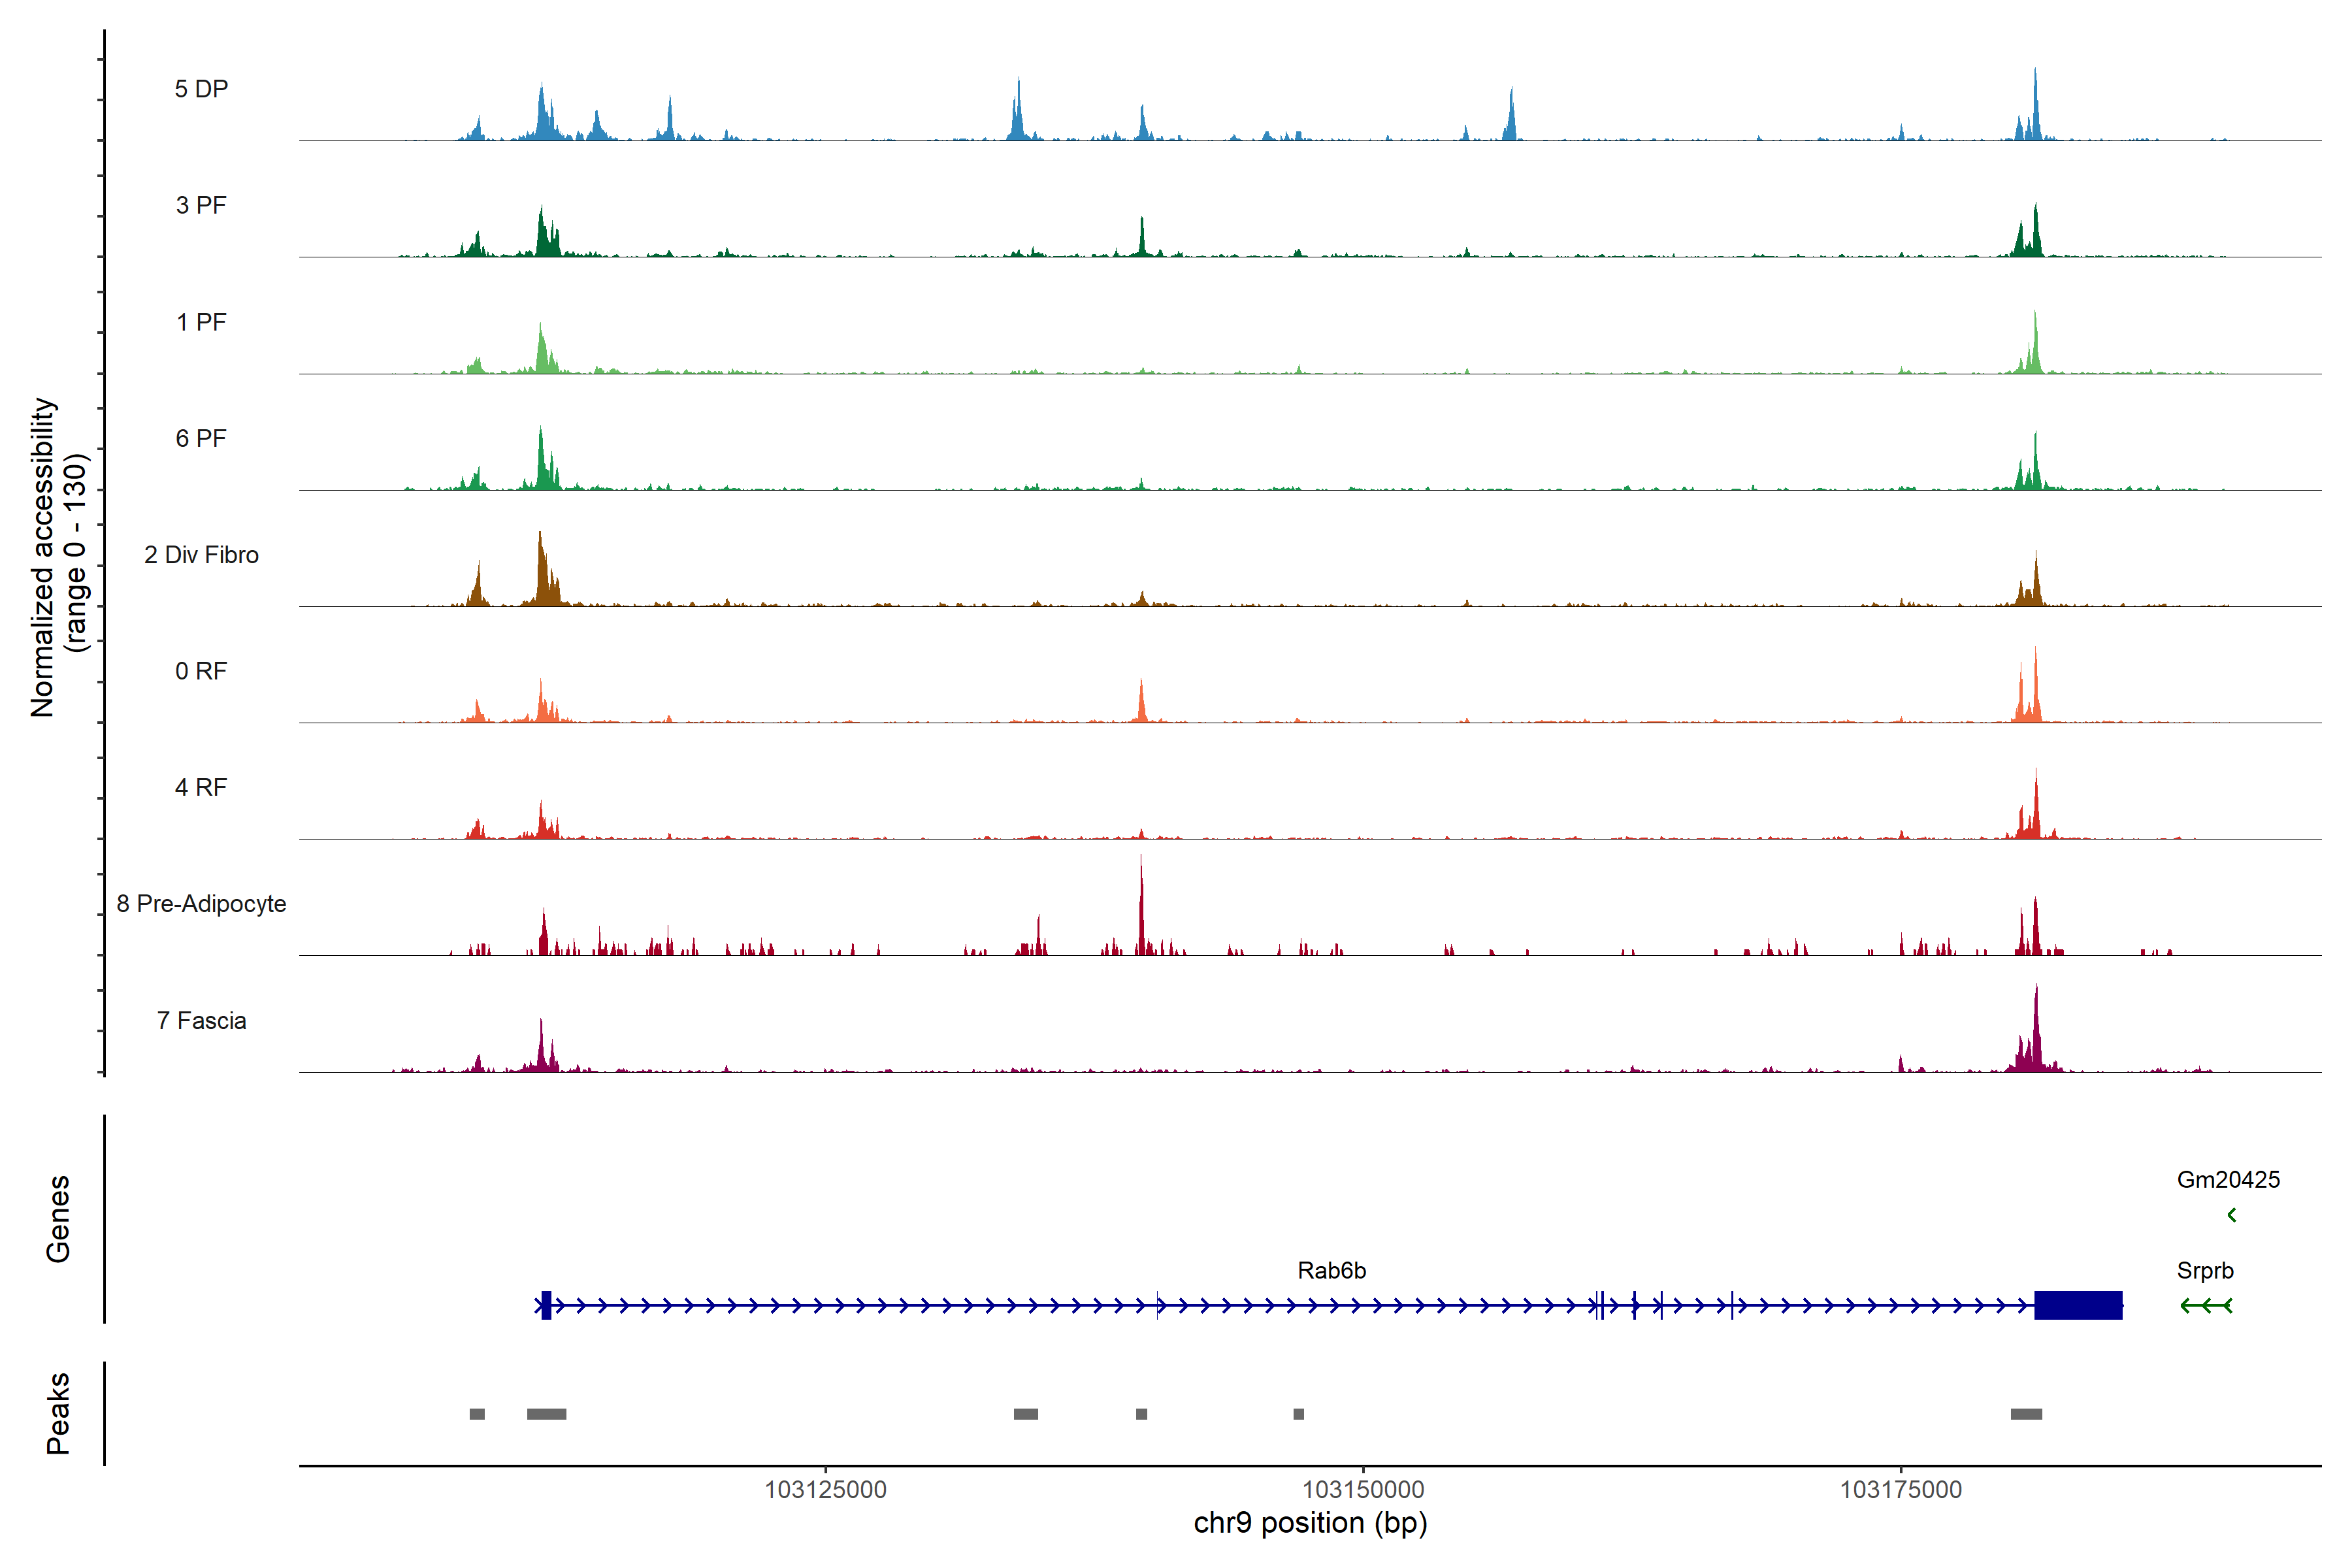Click the Gm20425 green arrow marker
2352x1568 pixels.
tap(2231, 1215)
